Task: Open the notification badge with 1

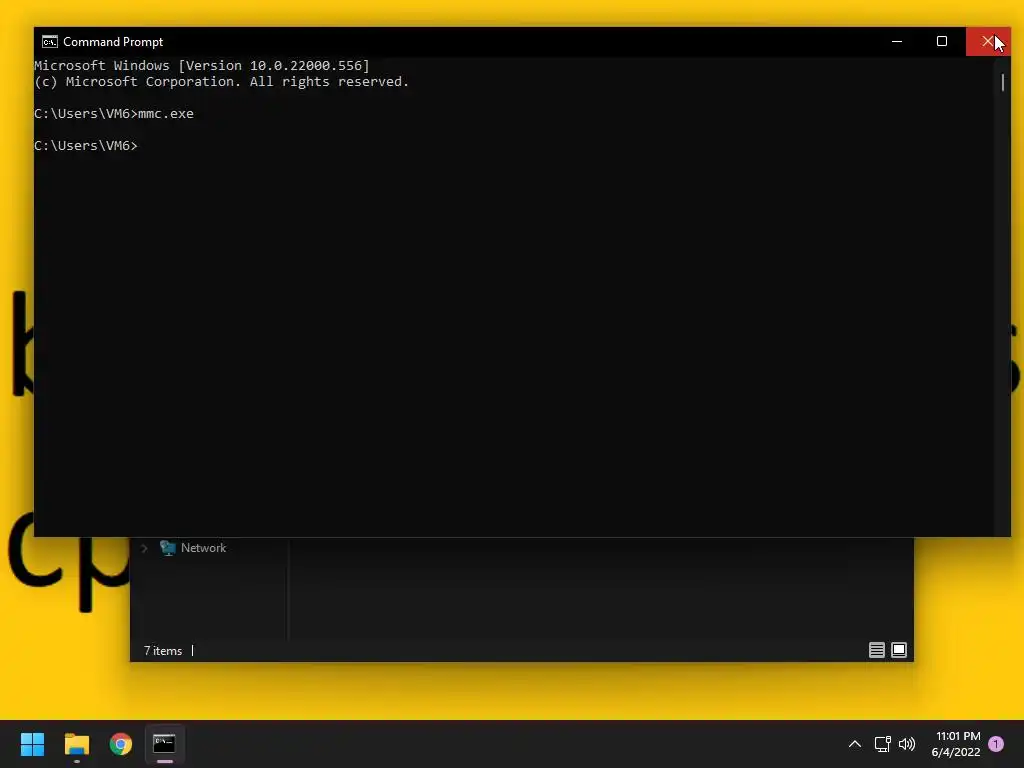Action: (x=996, y=744)
